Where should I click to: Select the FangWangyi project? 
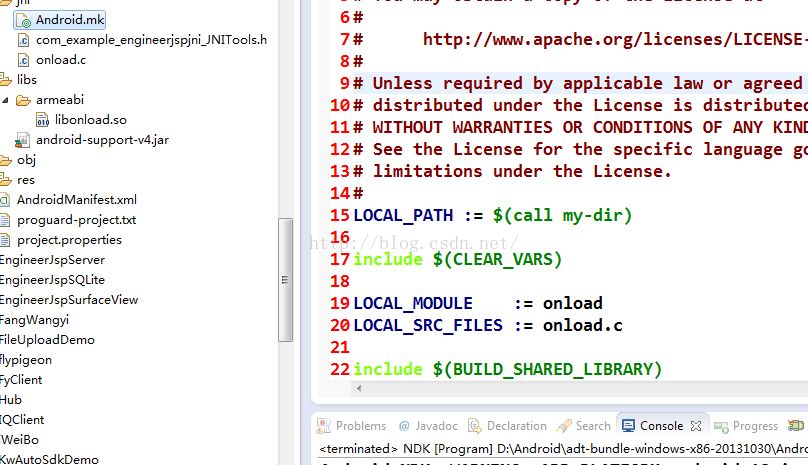(x=34, y=320)
